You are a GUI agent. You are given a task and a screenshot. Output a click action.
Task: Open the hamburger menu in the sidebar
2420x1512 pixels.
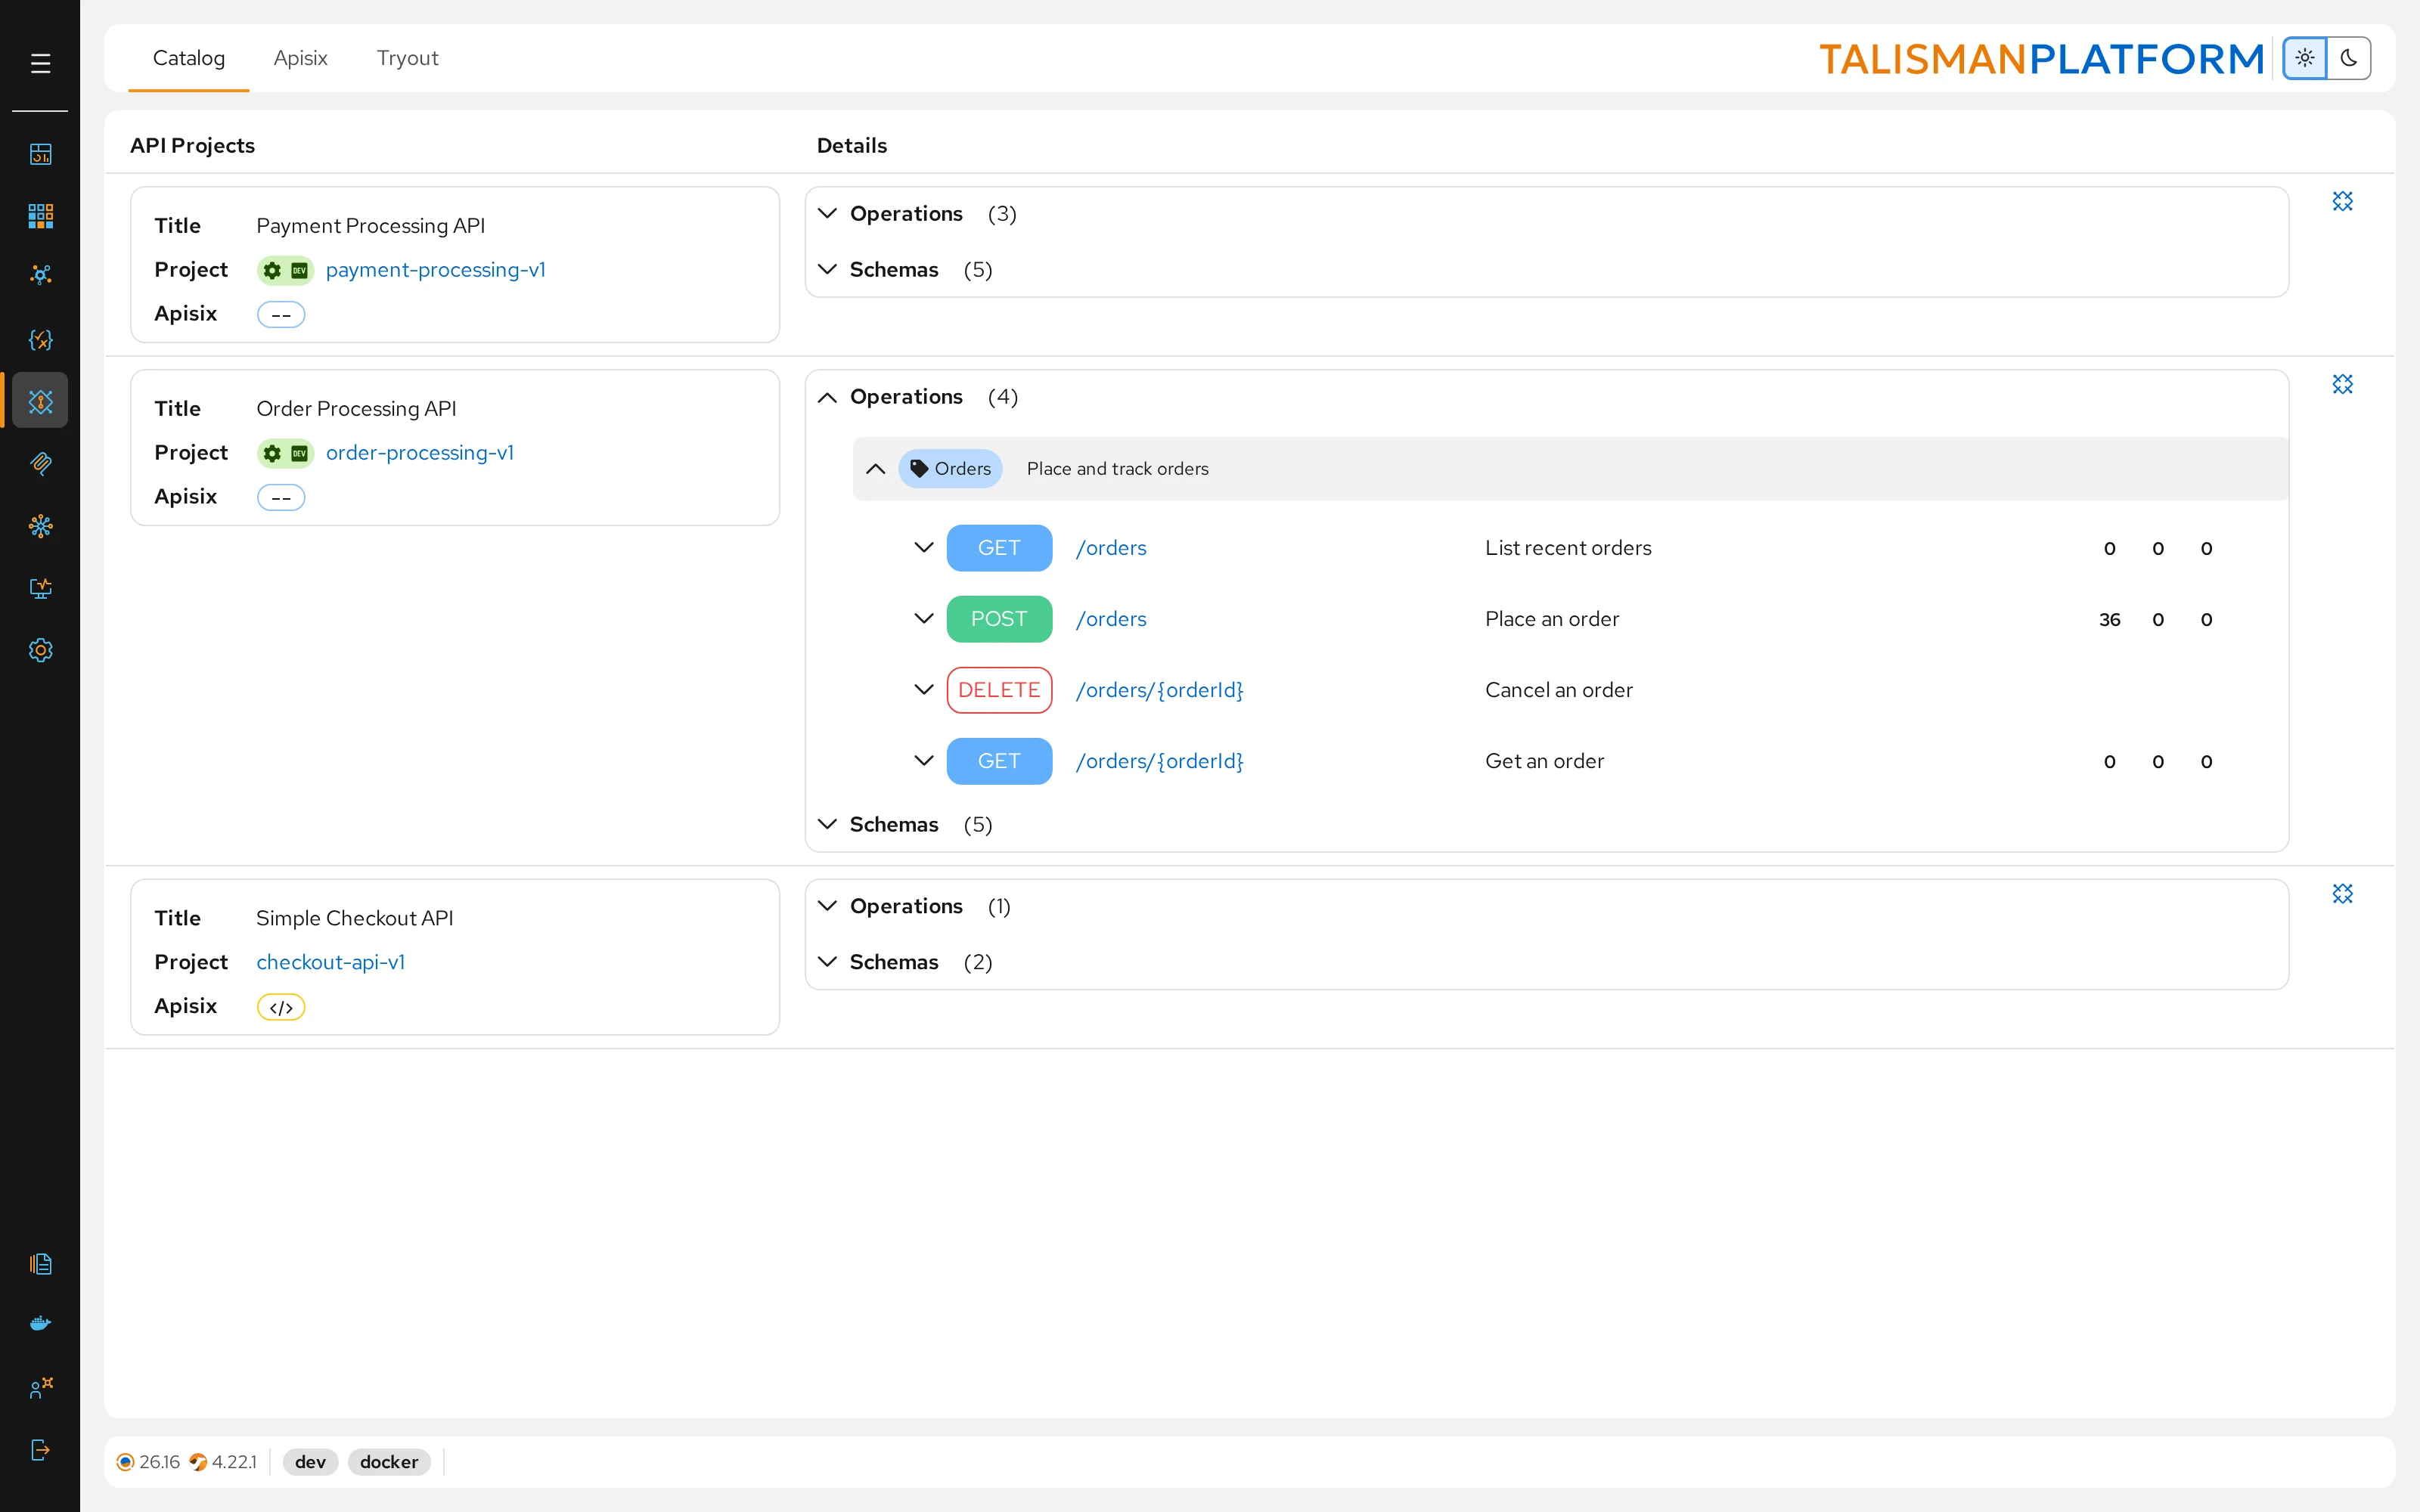click(40, 64)
